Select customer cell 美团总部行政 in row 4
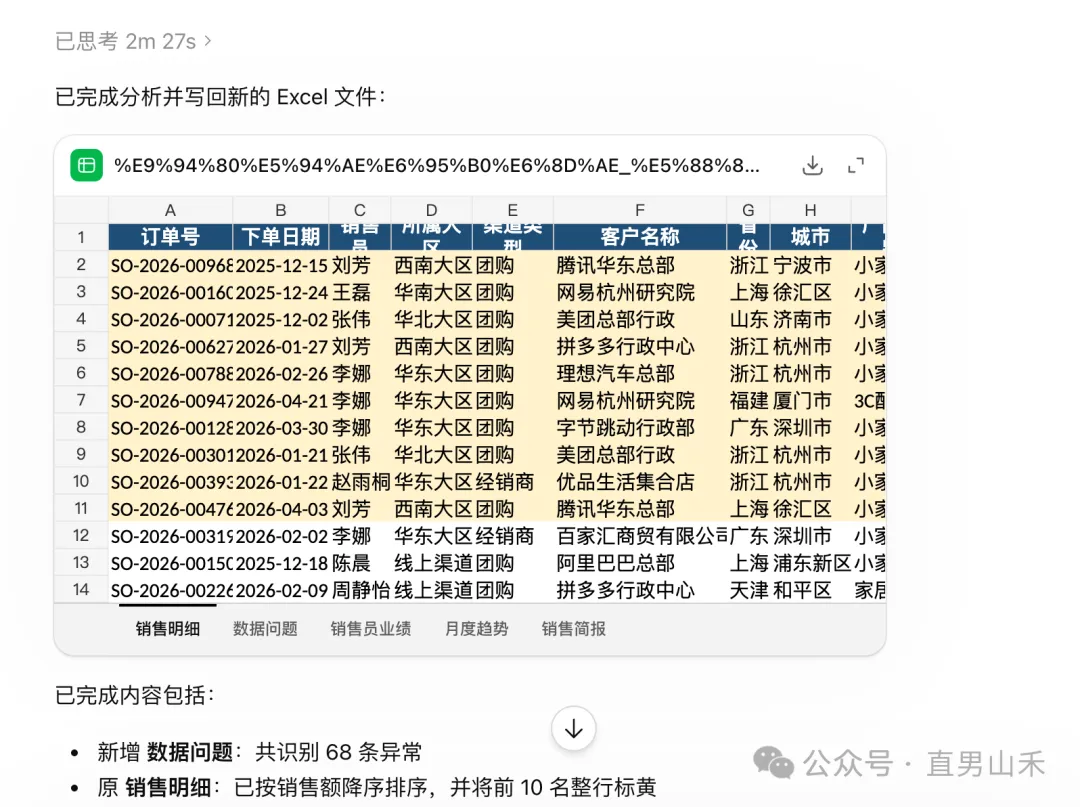Image resolution: width=1080 pixels, height=807 pixels. tap(640, 319)
